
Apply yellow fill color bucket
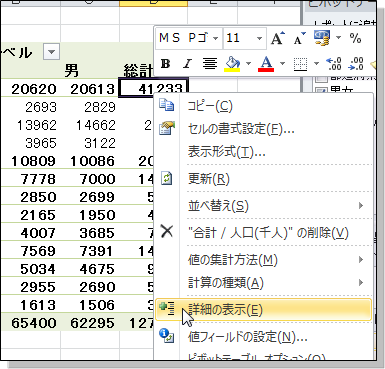click(x=233, y=63)
